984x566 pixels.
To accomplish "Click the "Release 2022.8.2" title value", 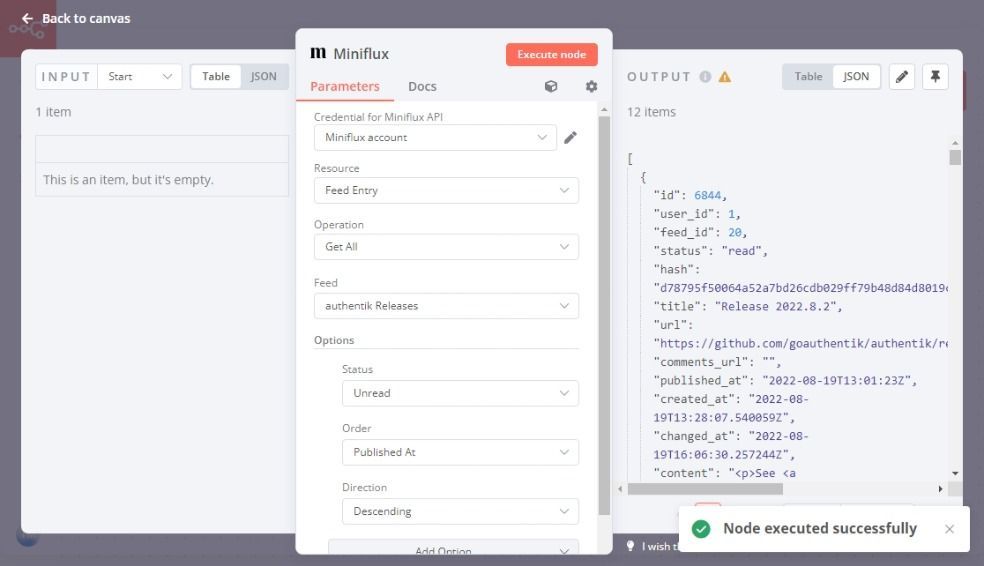I will [x=778, y=306].
